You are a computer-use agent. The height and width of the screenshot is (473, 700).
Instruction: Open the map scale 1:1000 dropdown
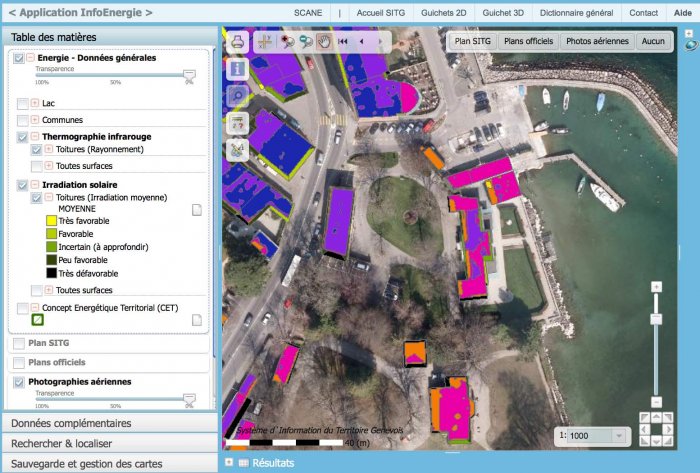(619, 436)
